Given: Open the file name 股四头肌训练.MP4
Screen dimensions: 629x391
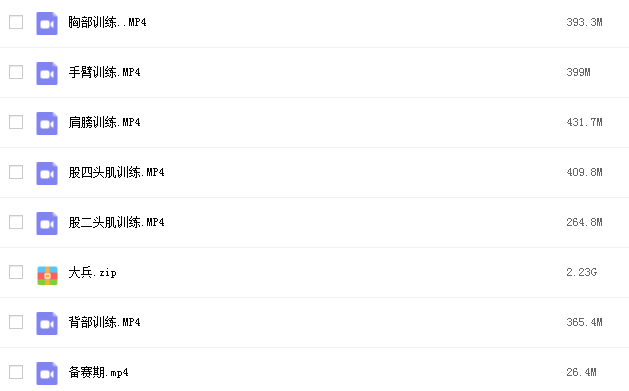Looking at the screenshot, I should 116,172.
